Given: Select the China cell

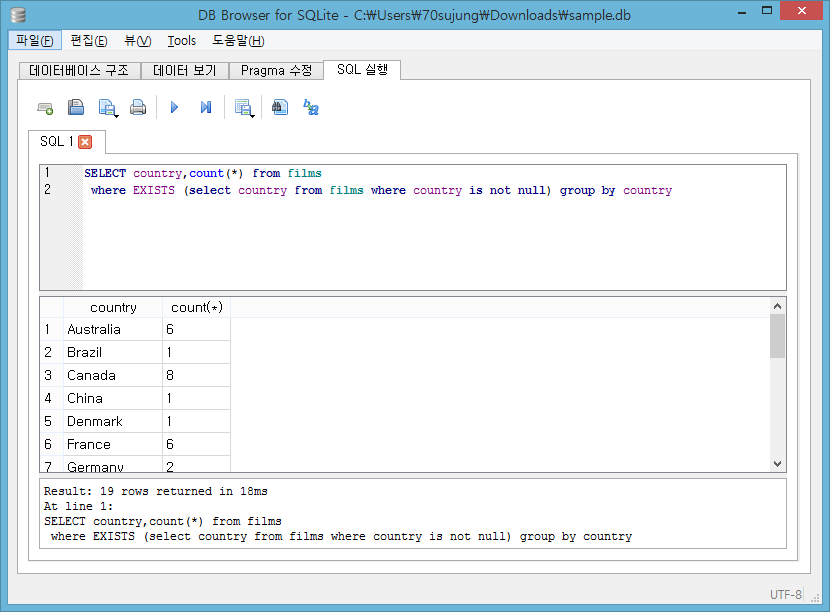Looking at the screenshot, I should [113, 398].
